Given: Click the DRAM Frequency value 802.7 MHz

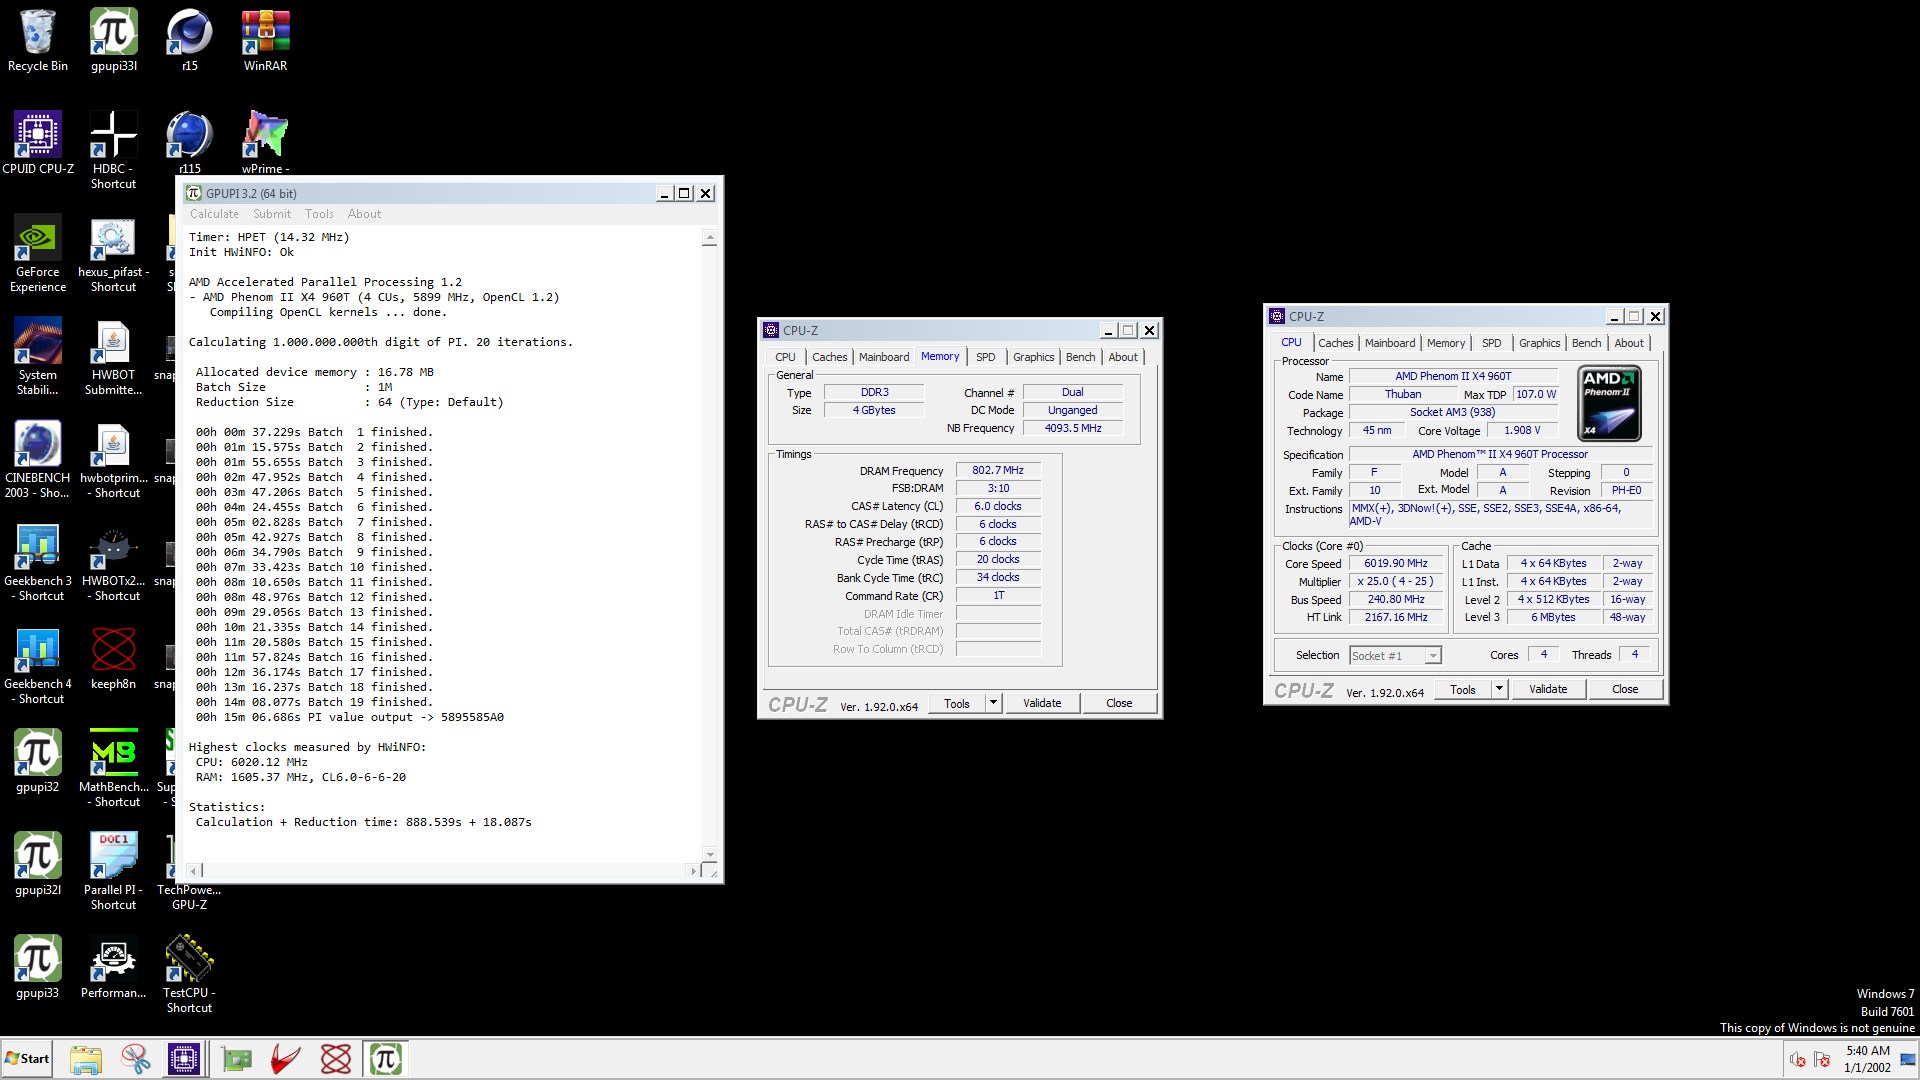Looking at the screenshot, I should pyautogui.click(x=998, y=470).
